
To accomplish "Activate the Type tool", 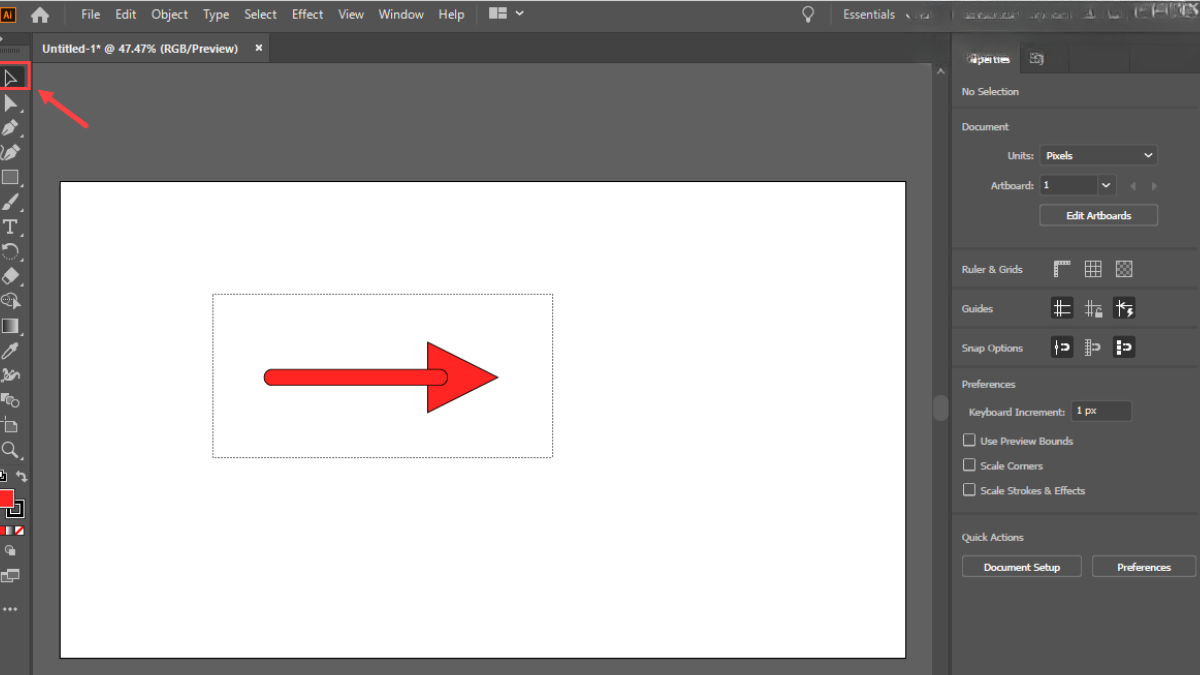I will [x=11, y=227].
